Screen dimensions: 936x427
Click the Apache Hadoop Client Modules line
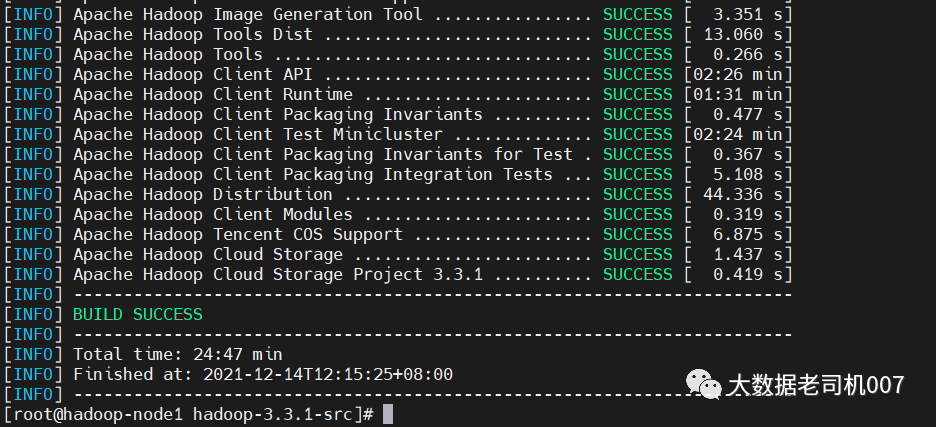pyautogui.click(x=212, y=214)
